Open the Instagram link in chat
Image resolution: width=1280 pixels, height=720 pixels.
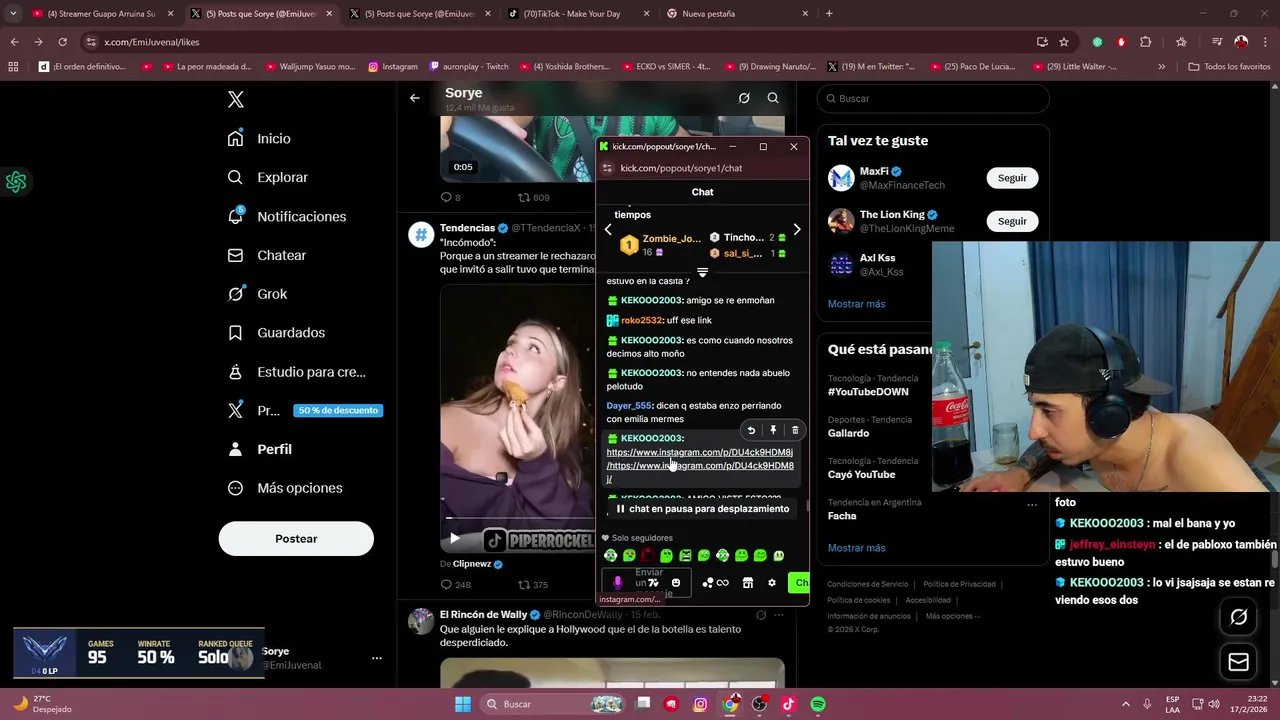click(x=699, y=465)
